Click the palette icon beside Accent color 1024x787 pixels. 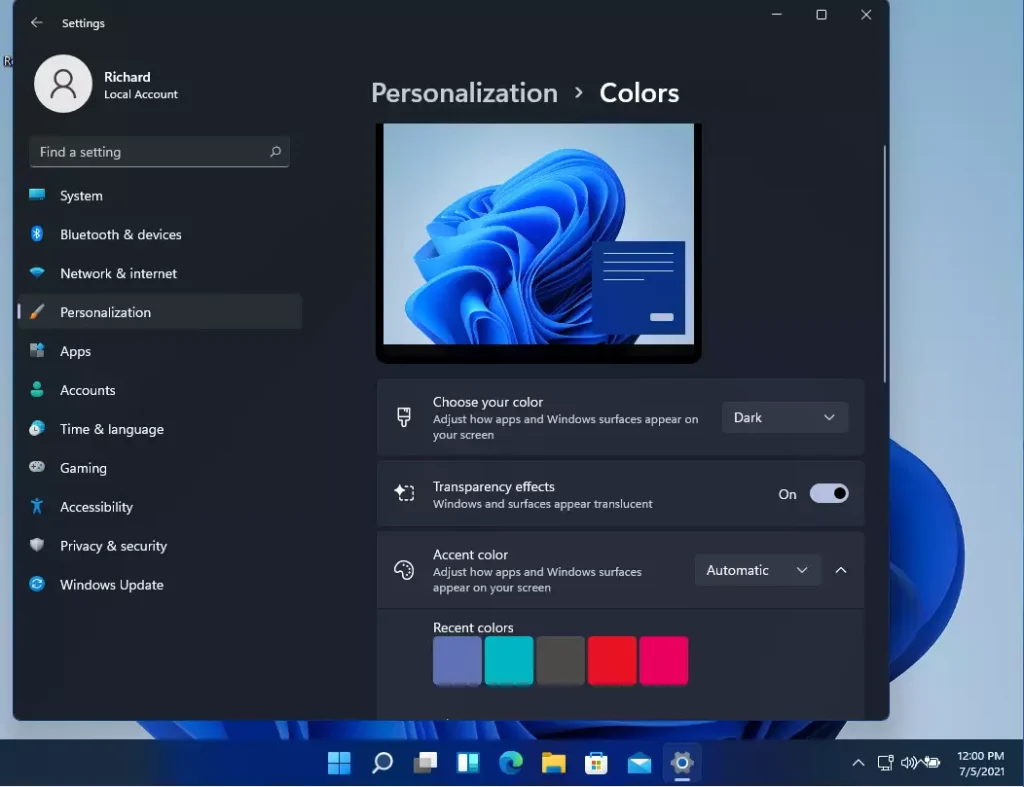[404, 570]
